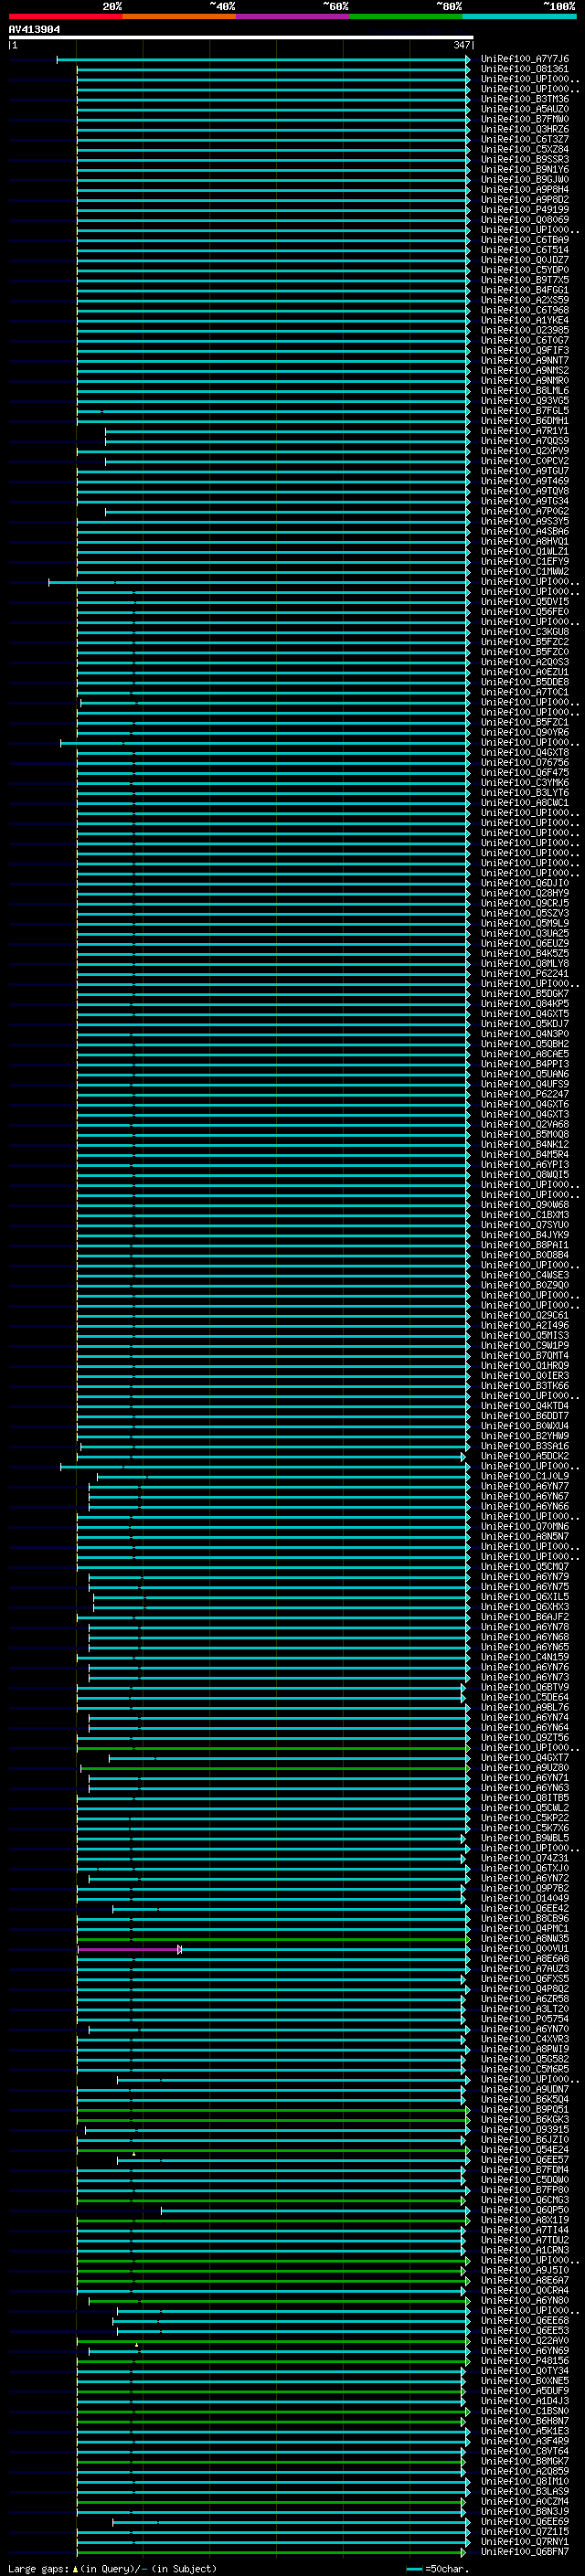Click the green ~80% identity legend segment
Screen dimensions: 585x2576
point(406,17)
